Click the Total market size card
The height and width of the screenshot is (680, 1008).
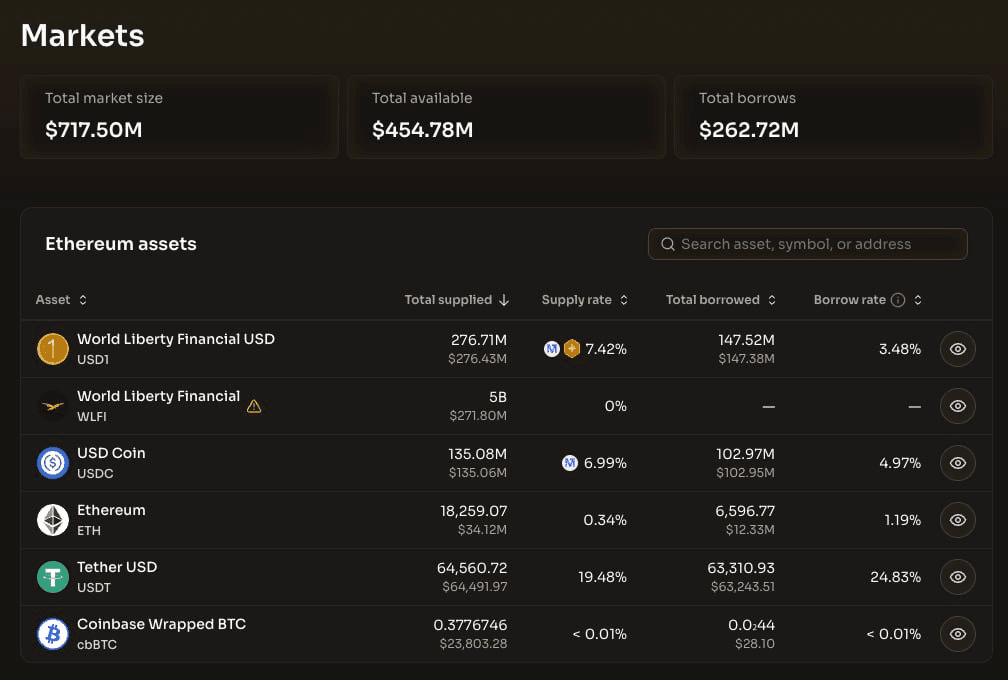coord(179,116)
